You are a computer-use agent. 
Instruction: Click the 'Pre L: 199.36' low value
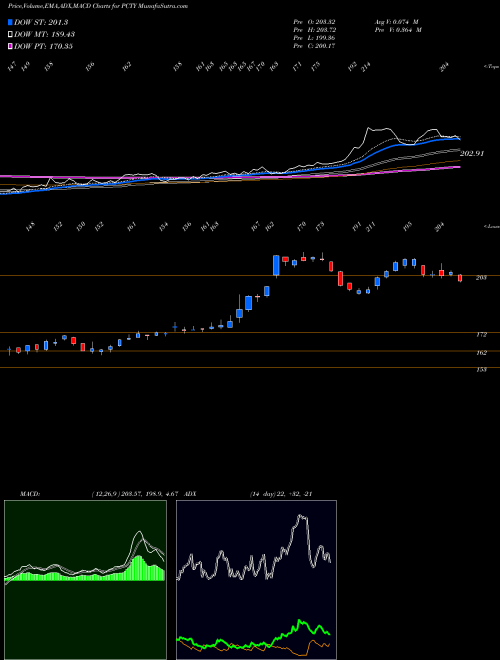click(314, 38)
